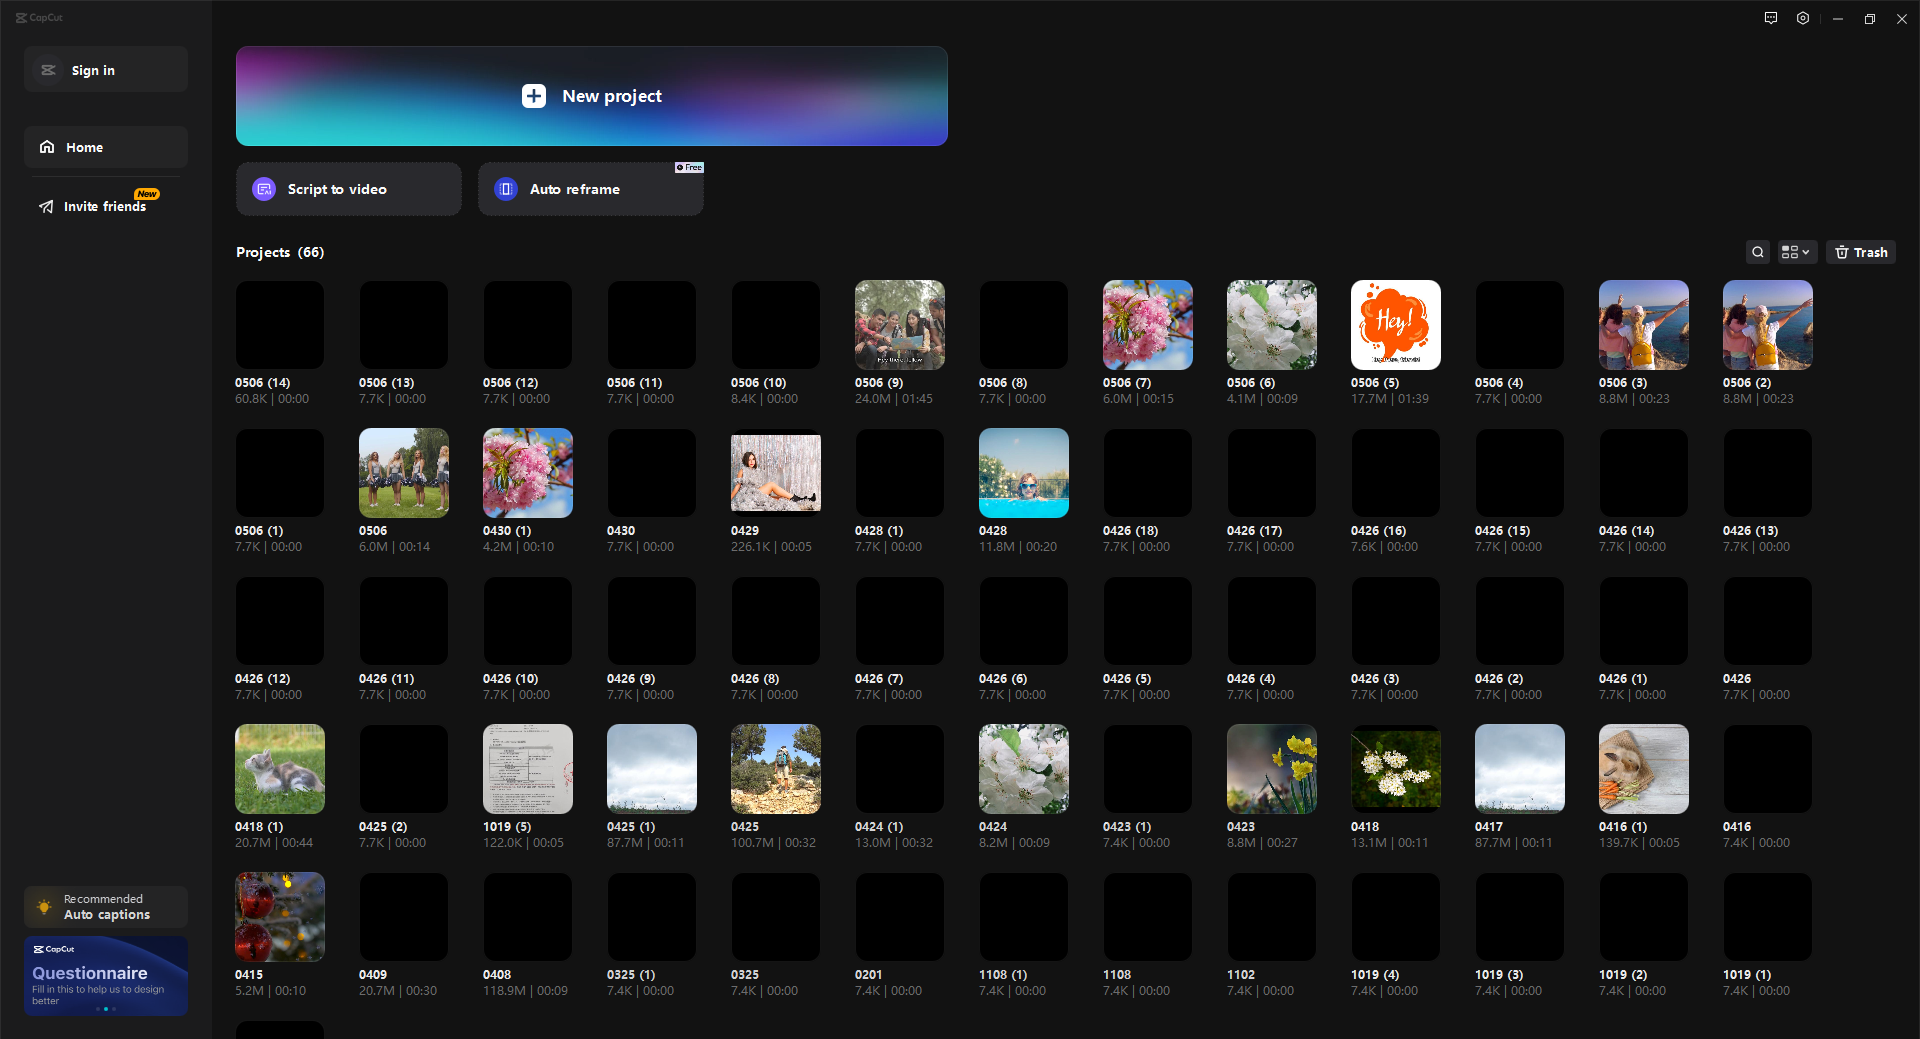1920x1039 pixels.
Task: Select project name 0506 (13)
Action: (386, 383)
